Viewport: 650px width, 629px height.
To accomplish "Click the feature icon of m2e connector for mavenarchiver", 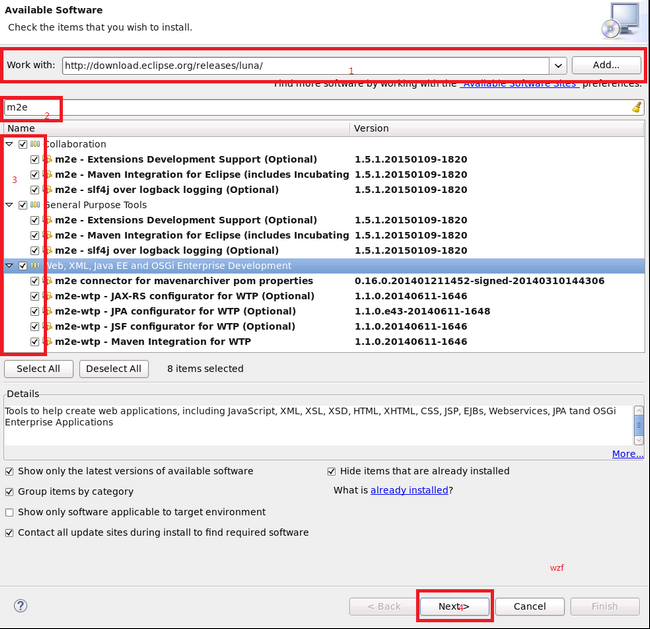I will [x=48, y=281].
